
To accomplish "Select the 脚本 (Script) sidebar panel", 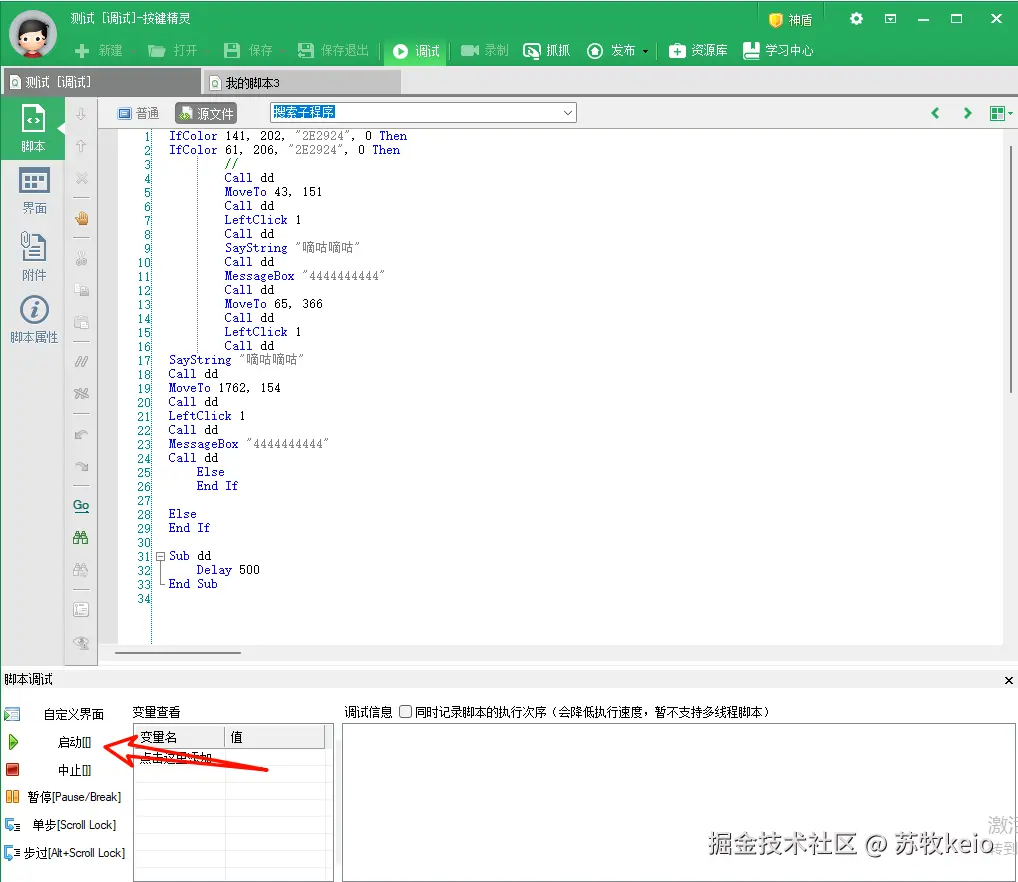I will pos(33,129).
